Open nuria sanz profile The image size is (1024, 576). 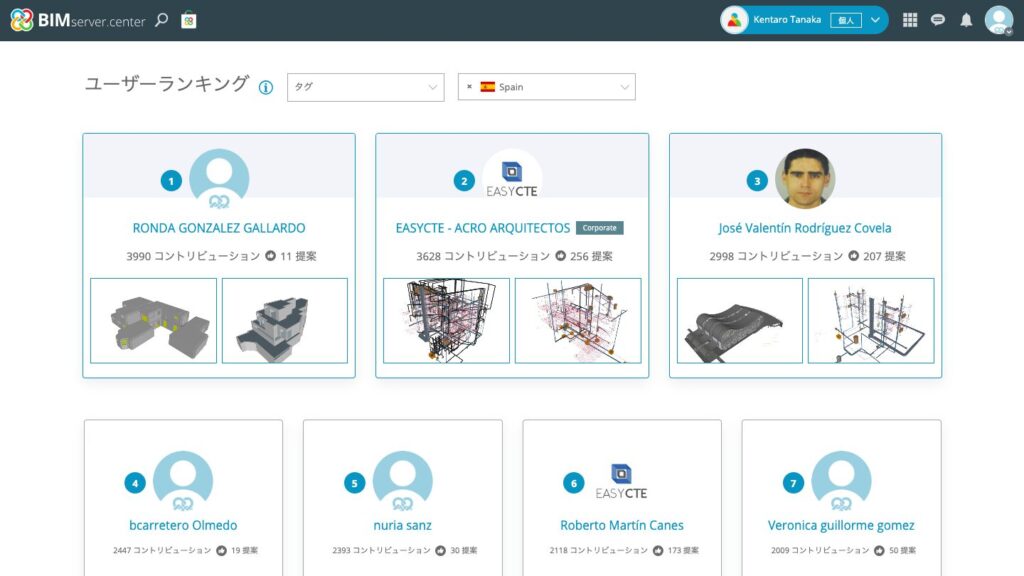tap(402, 525)
